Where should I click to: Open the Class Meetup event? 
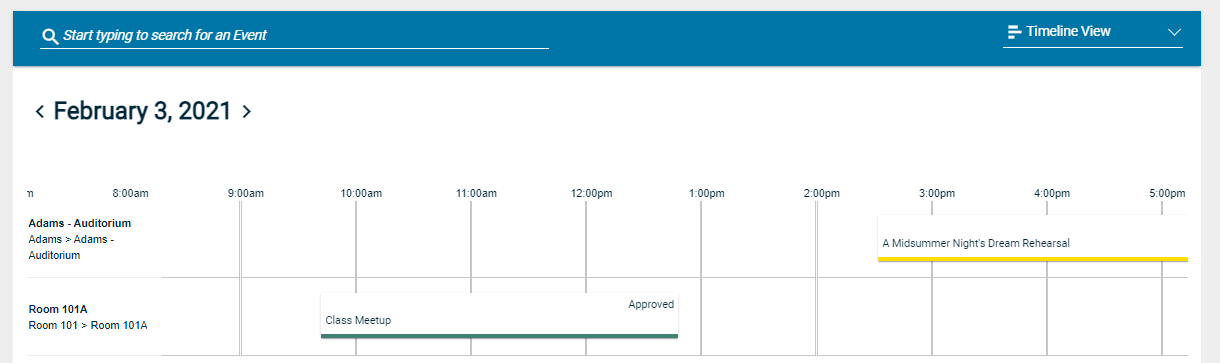499,316
